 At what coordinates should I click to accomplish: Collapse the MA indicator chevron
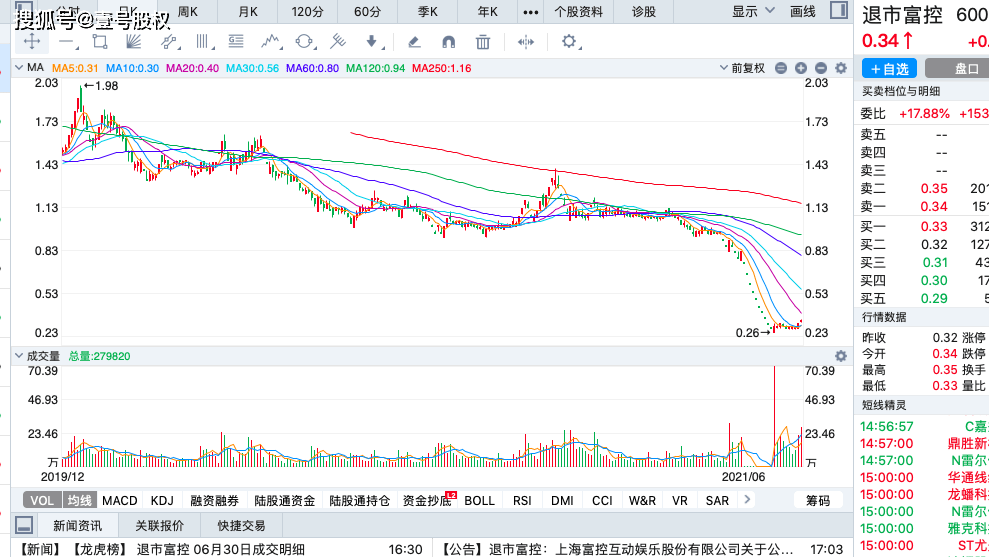click(19, 67)
